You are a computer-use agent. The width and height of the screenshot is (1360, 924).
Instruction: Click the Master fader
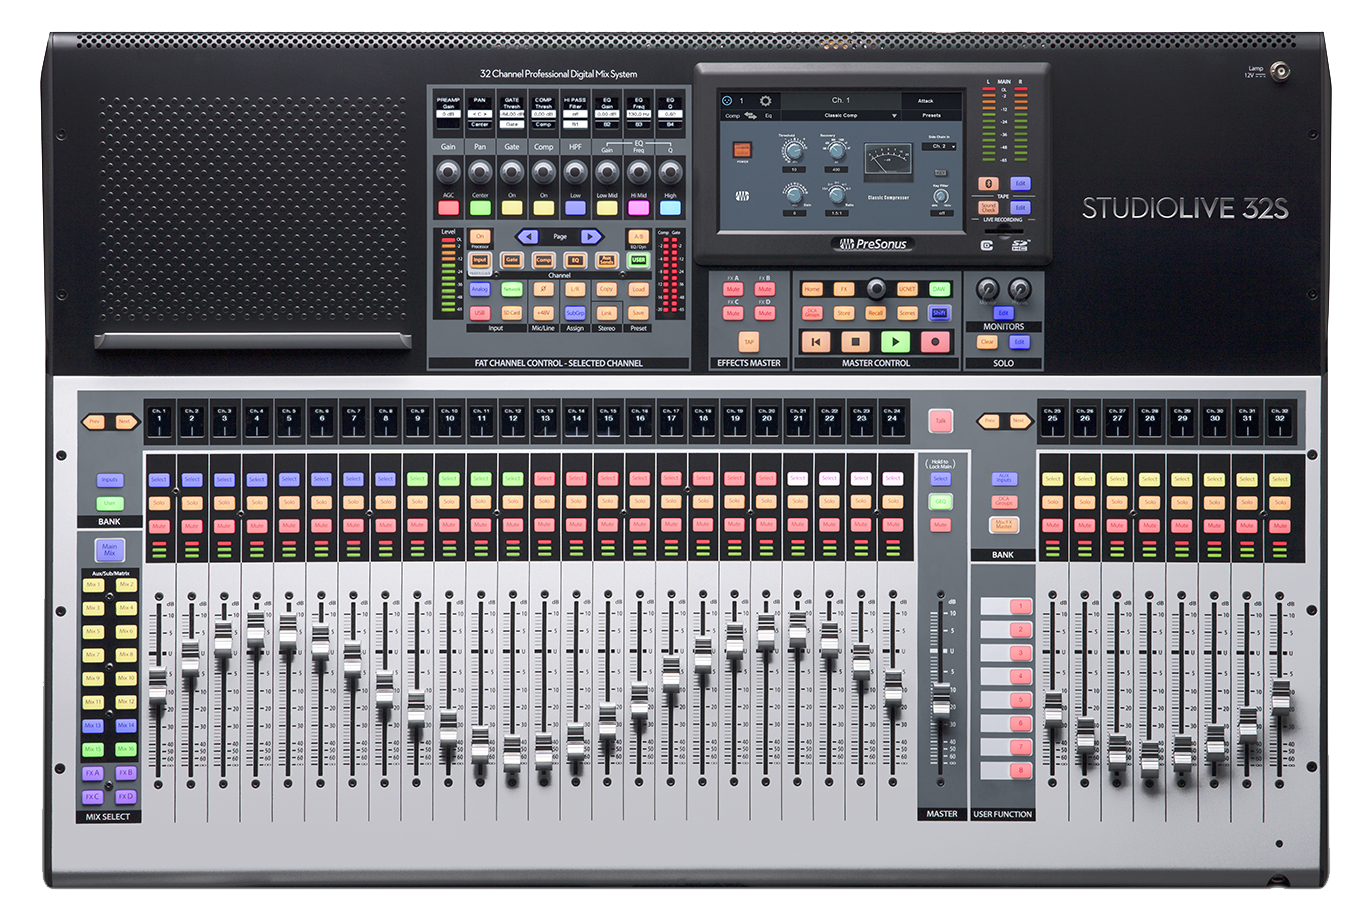tap(941, 700)
